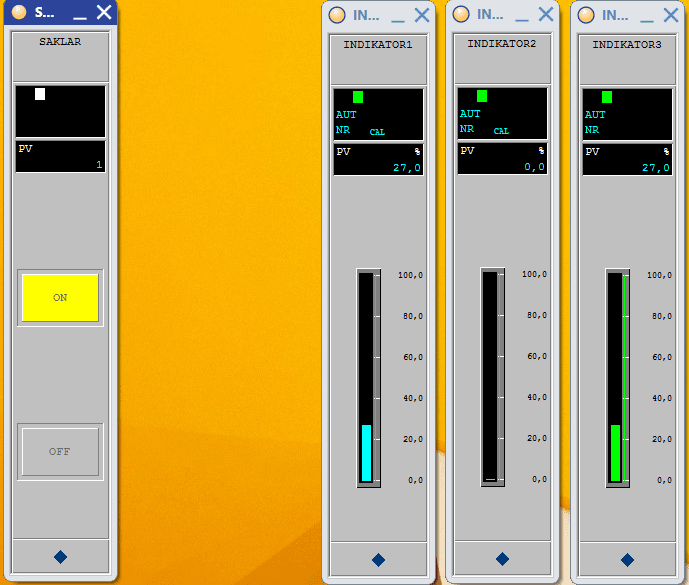This screenshot has height=585, width=689.
Task: Click CAL label in INDIKATOR1
Action: click(377, 132)
